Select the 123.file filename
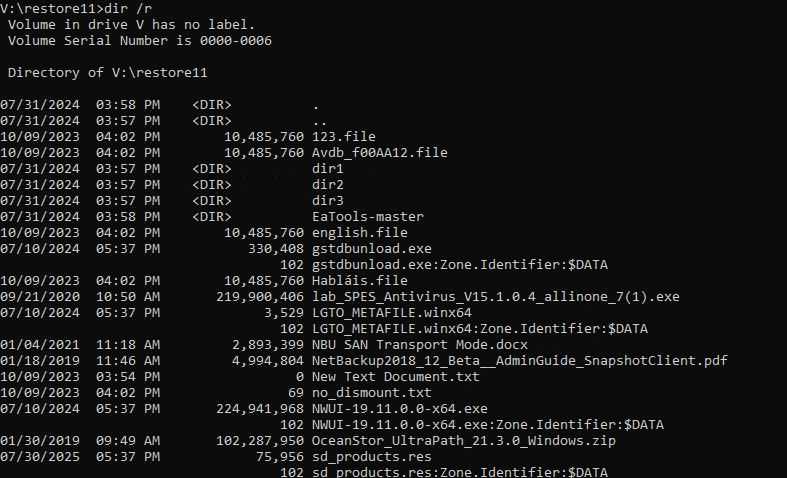This screenshot has height=478, width=787. (x=344, y=137)
